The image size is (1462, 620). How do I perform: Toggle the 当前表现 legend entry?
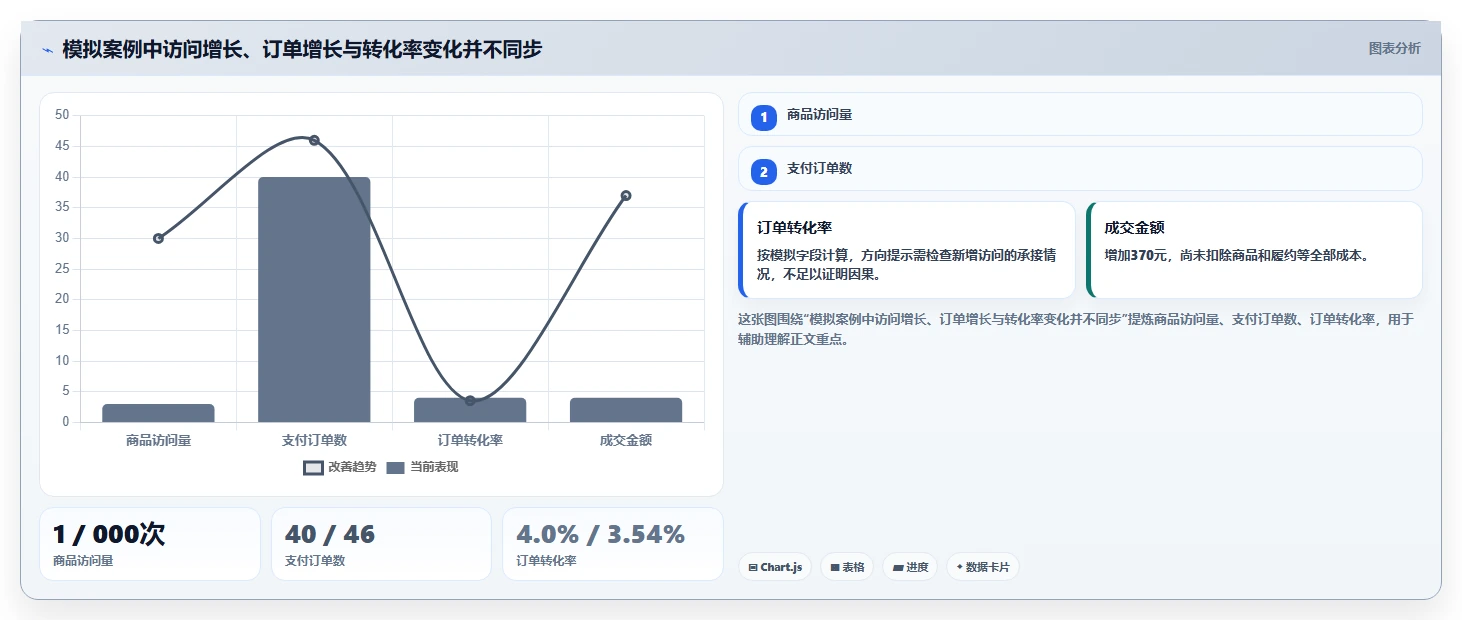(422, 467)
